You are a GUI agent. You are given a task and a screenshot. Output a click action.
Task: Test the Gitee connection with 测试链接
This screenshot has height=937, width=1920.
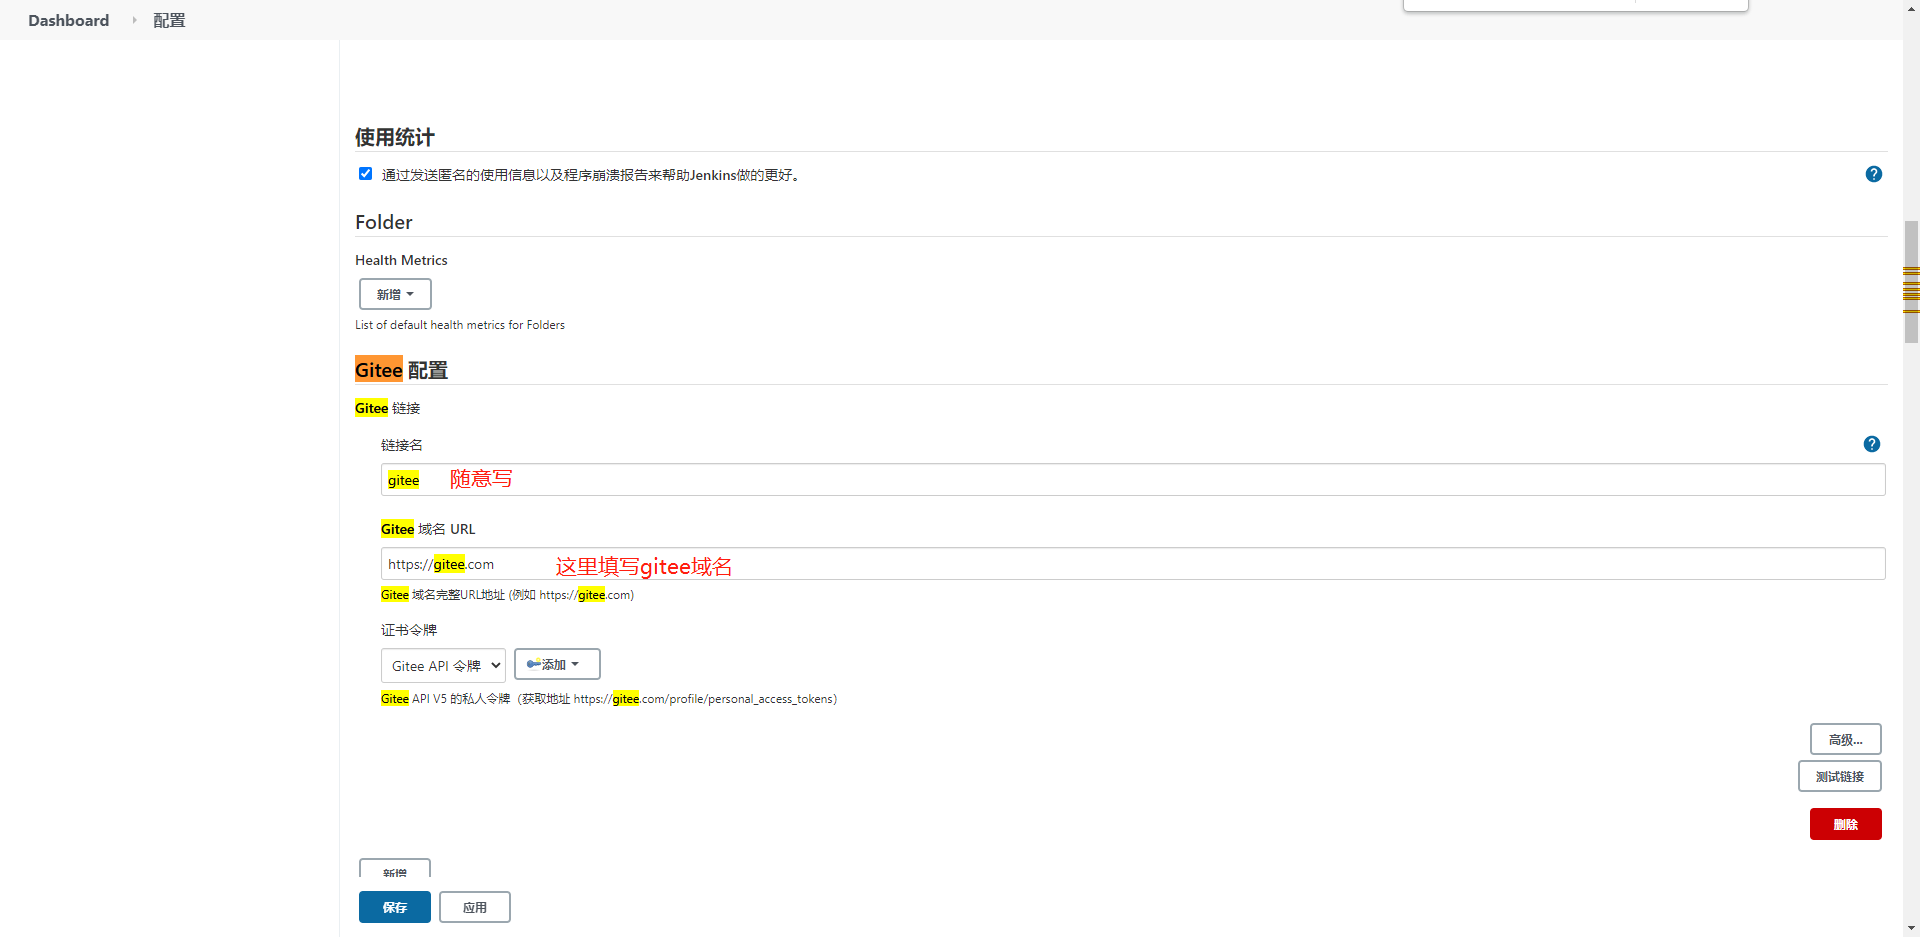pos(1839,776)
